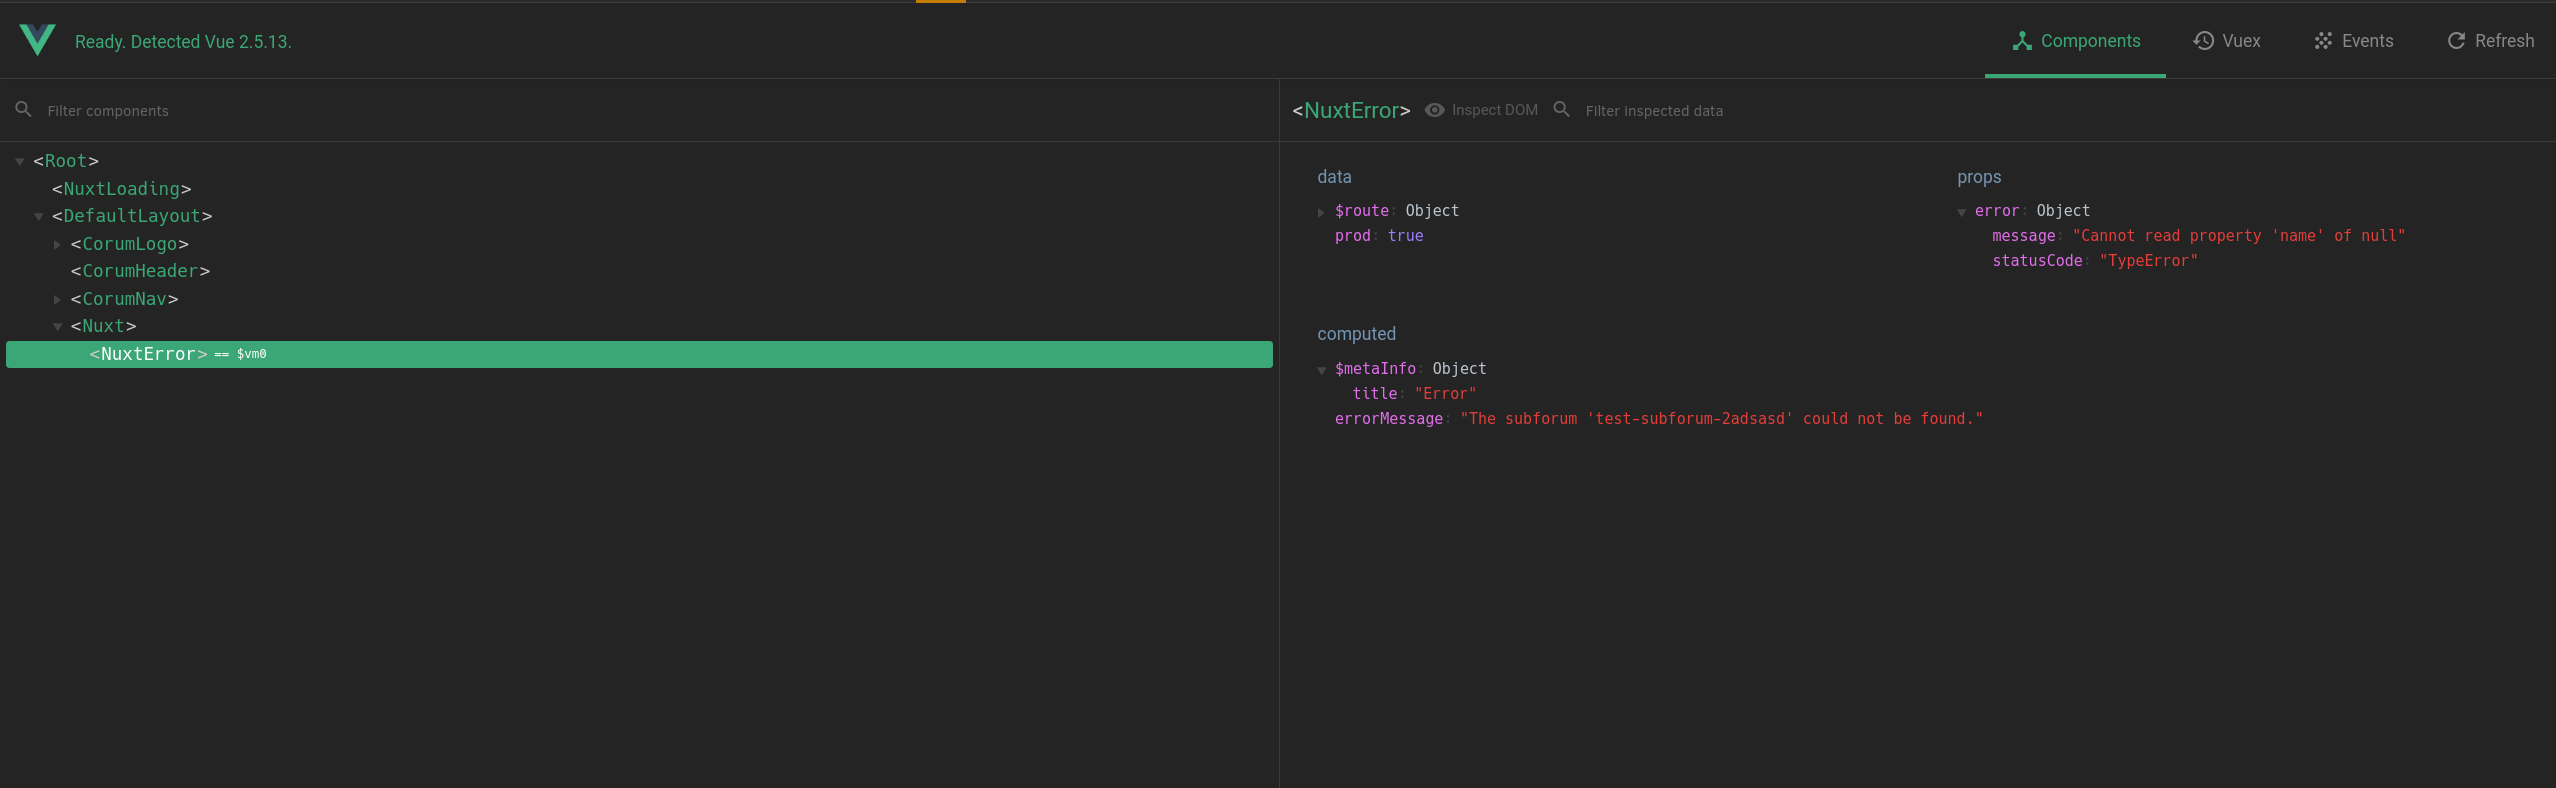Click the message "Cannot read property" value
The height and width of the screenshot is (788, 2556).
pyautogui.click(x=2239, y=236)
